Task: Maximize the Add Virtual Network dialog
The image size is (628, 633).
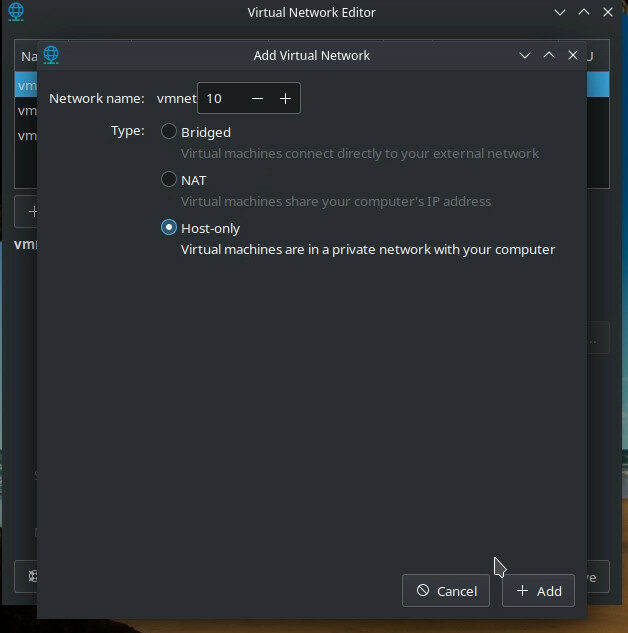Action: [549, 55]
